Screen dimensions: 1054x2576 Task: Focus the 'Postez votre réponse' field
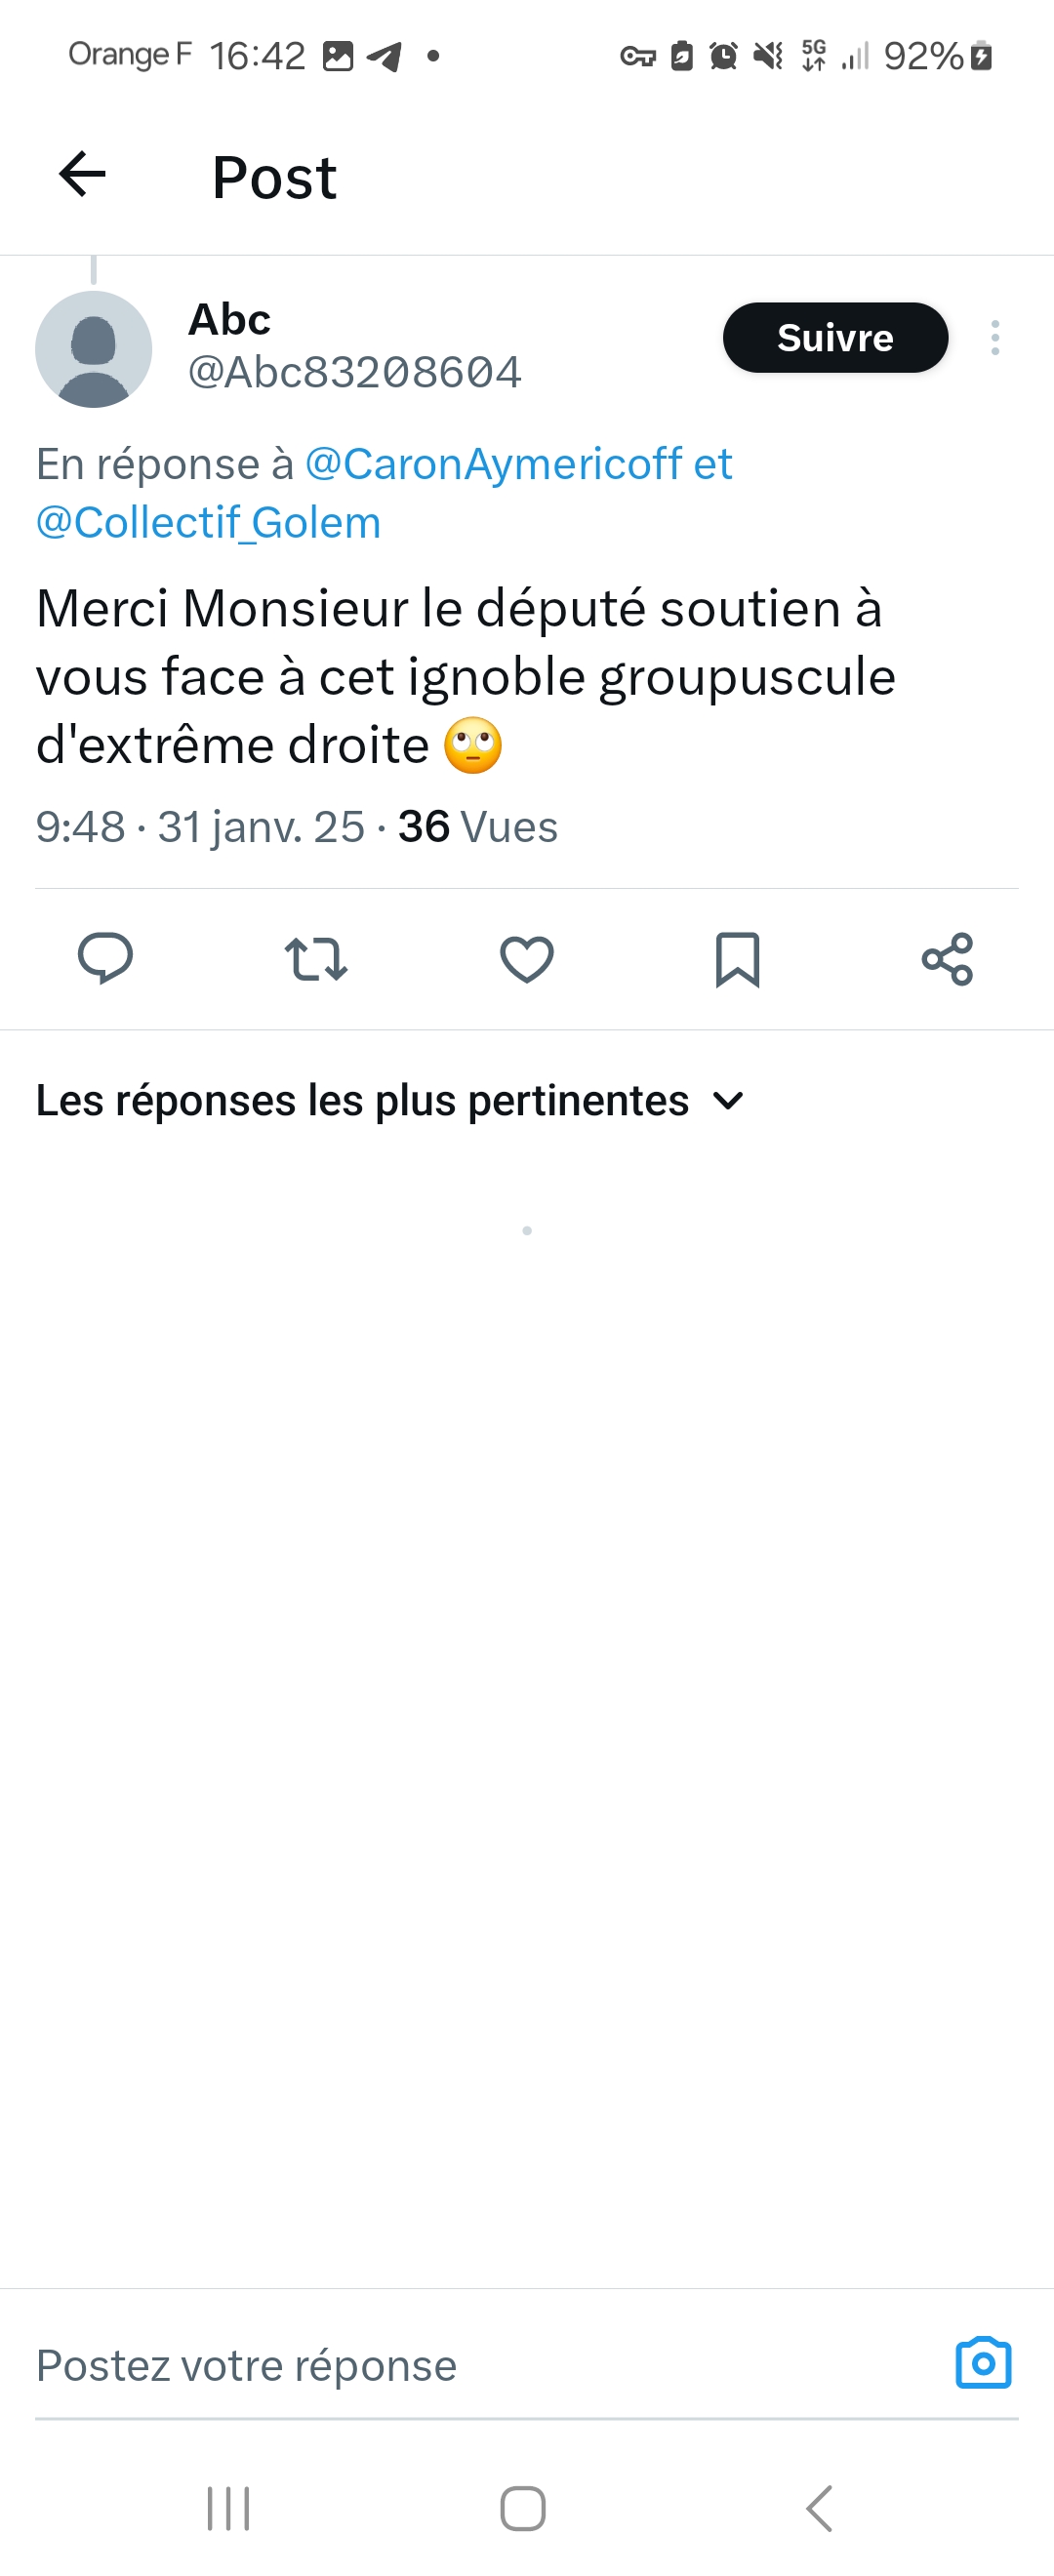tap(400, 2364)
